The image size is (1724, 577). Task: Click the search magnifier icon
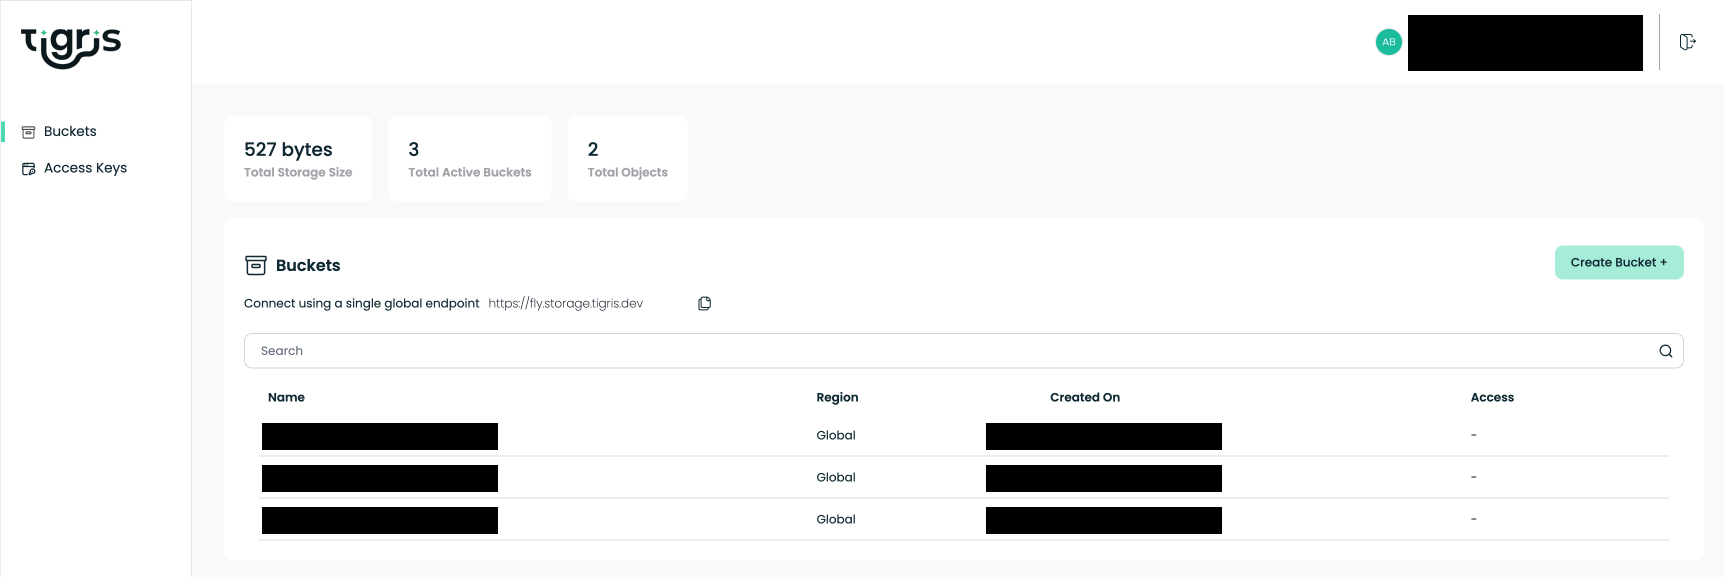click(1666, 351)
